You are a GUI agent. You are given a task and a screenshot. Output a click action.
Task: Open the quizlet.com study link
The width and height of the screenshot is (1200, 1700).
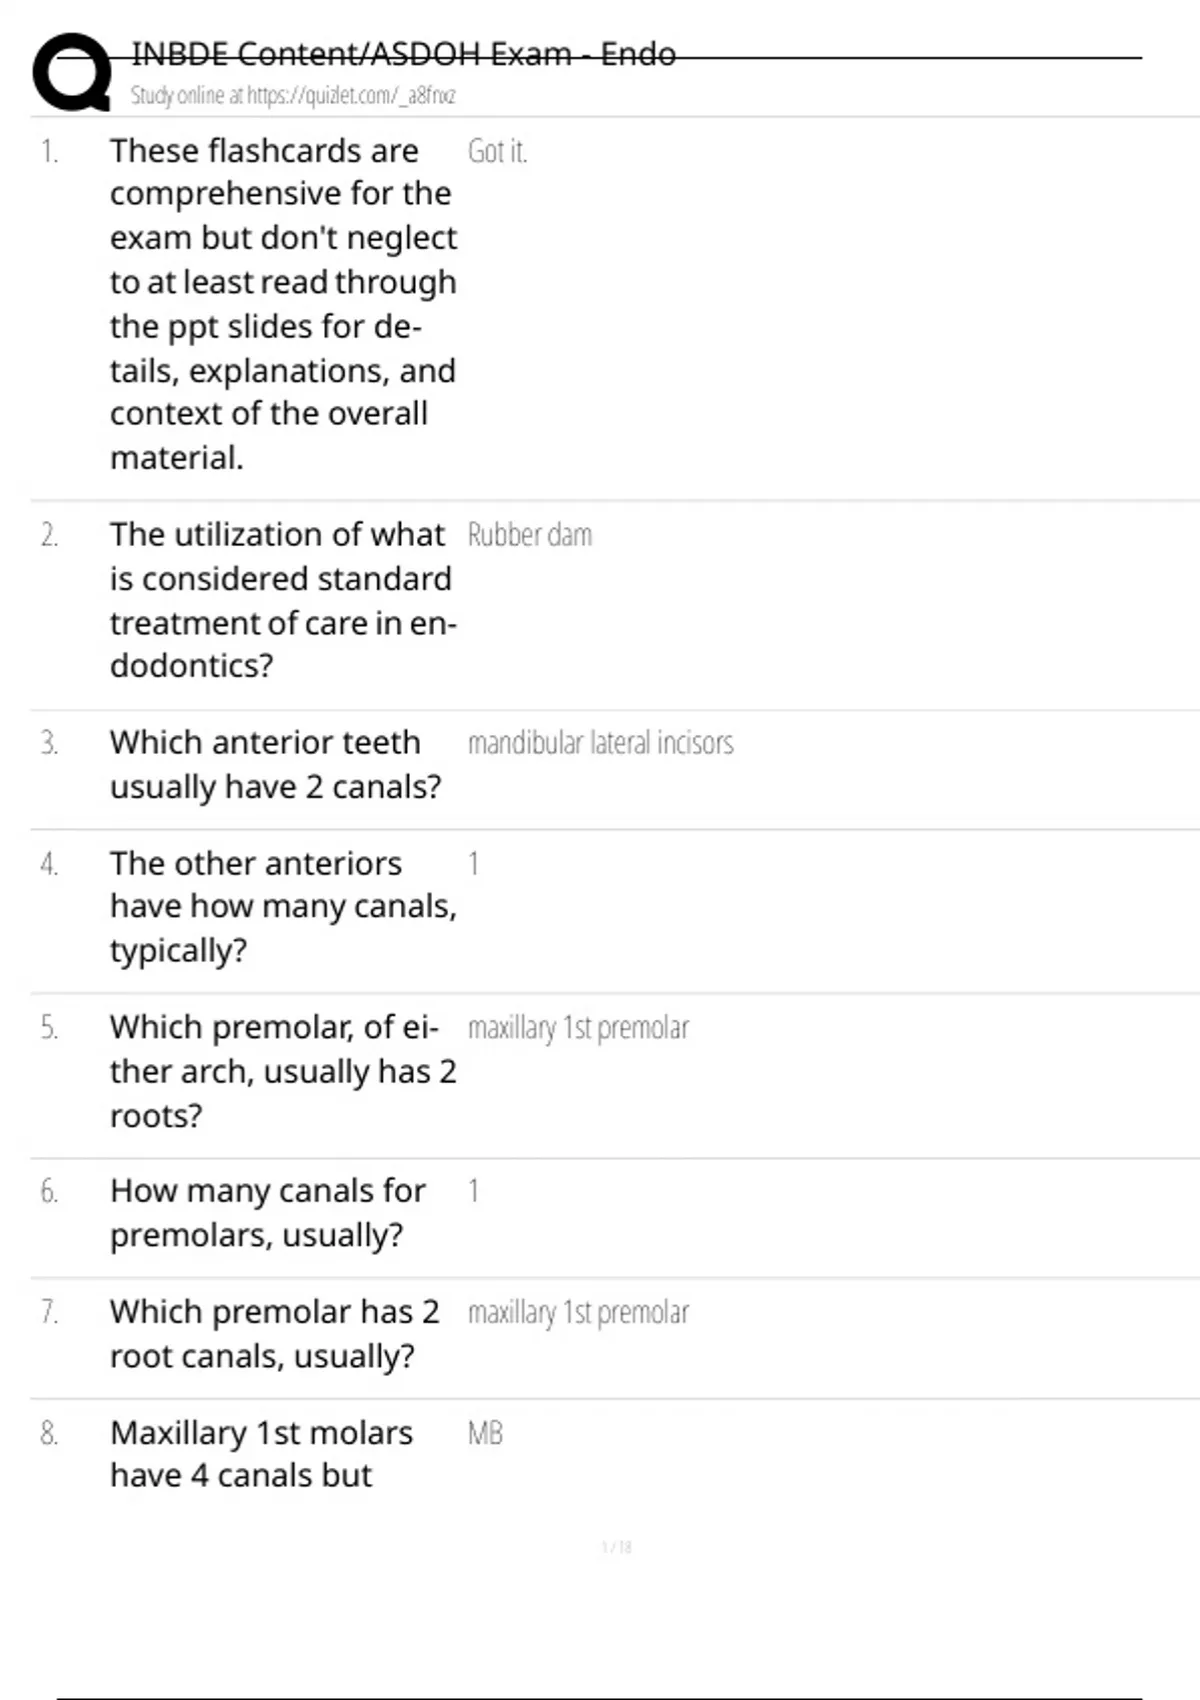pyautogui.click(x=293, y=96)
